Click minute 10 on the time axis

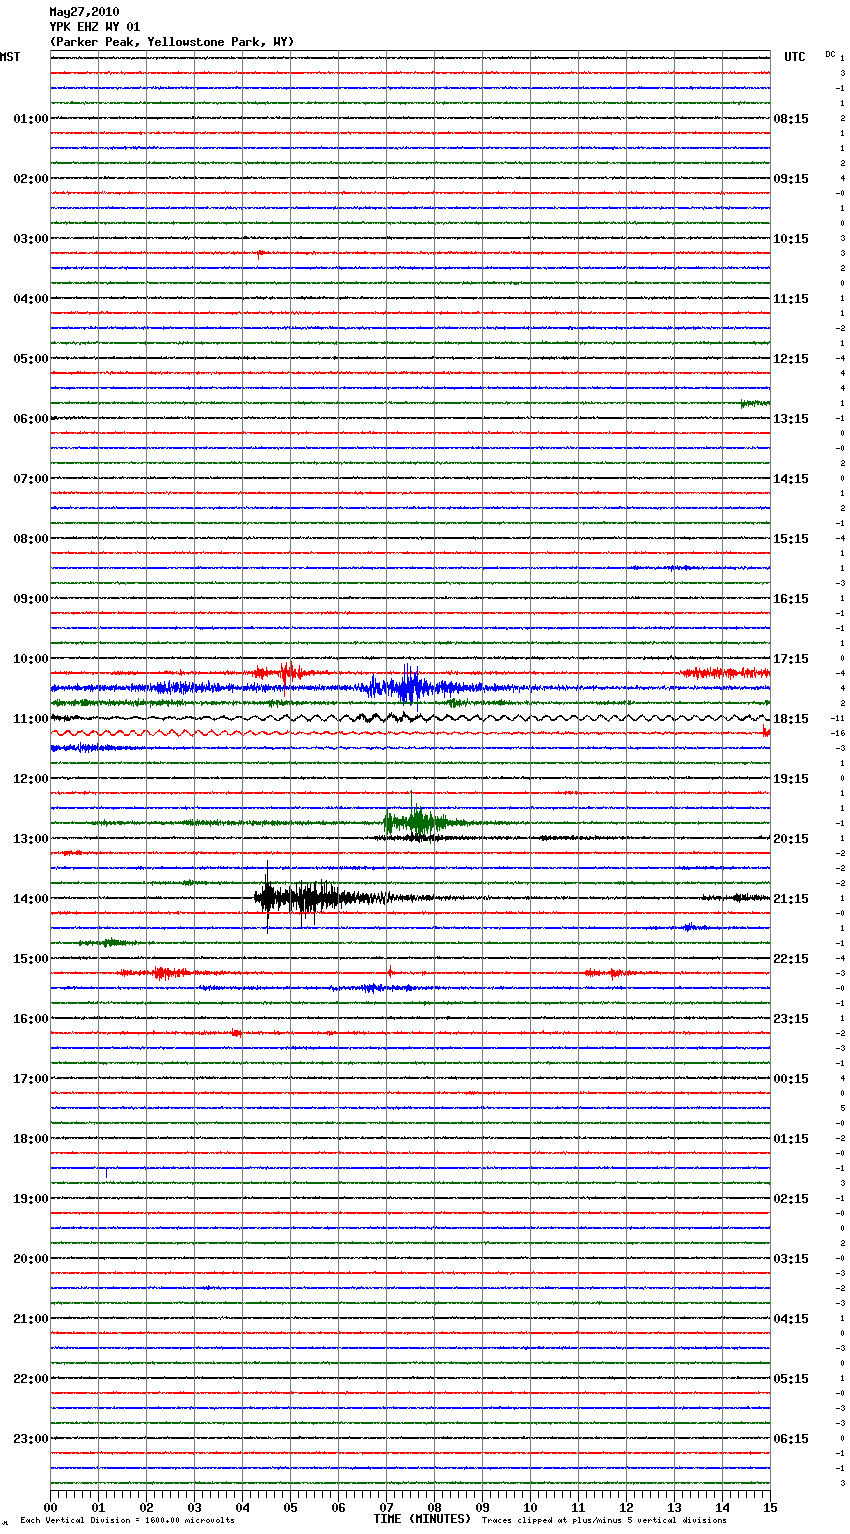[530, 1507]
